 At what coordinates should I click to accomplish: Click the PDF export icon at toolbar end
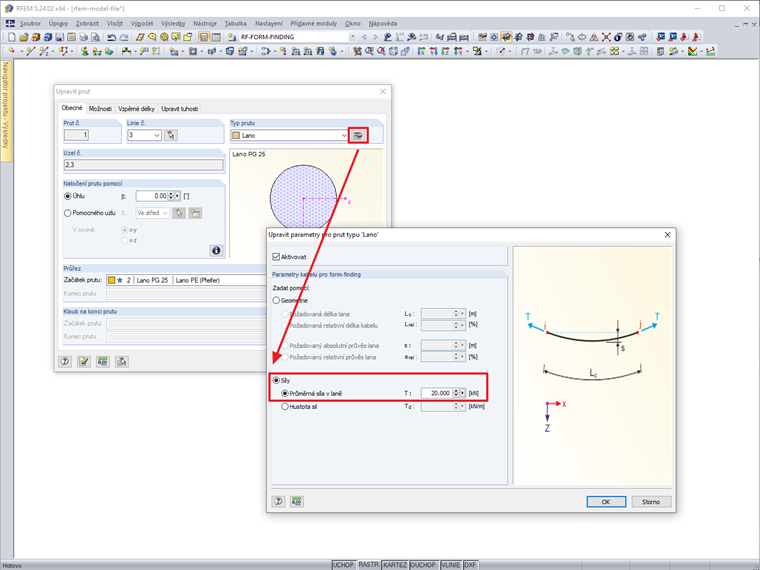pyautogui.click(x=696, y=37)
